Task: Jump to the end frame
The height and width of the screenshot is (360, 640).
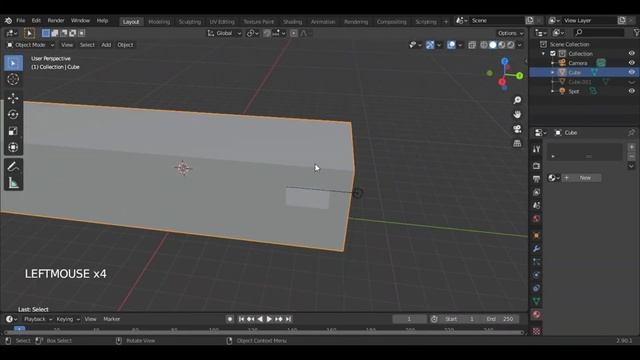Action: pyautogui.click(x=288, y=319)
